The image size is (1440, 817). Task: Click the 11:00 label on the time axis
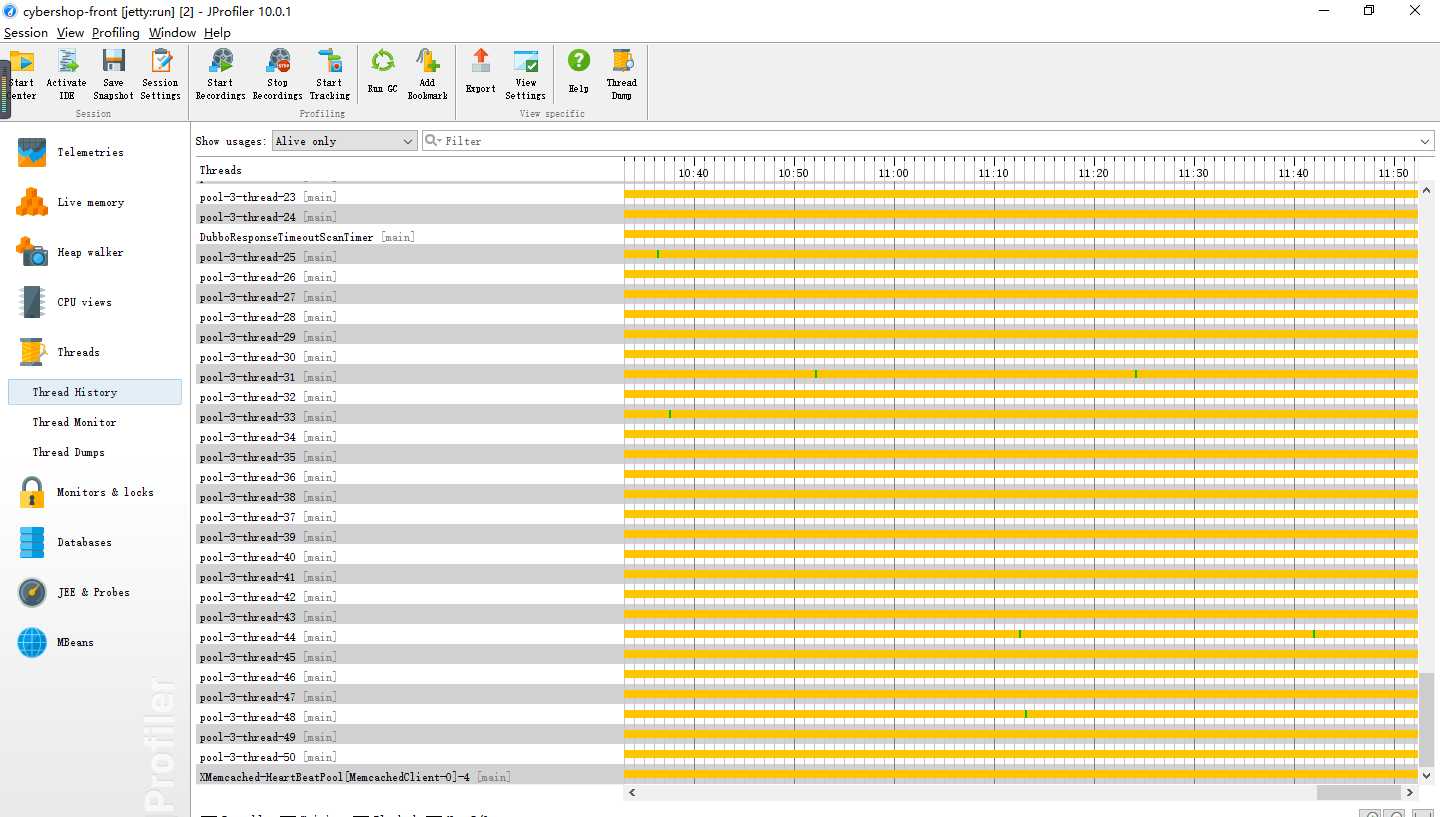pos(893,173)
